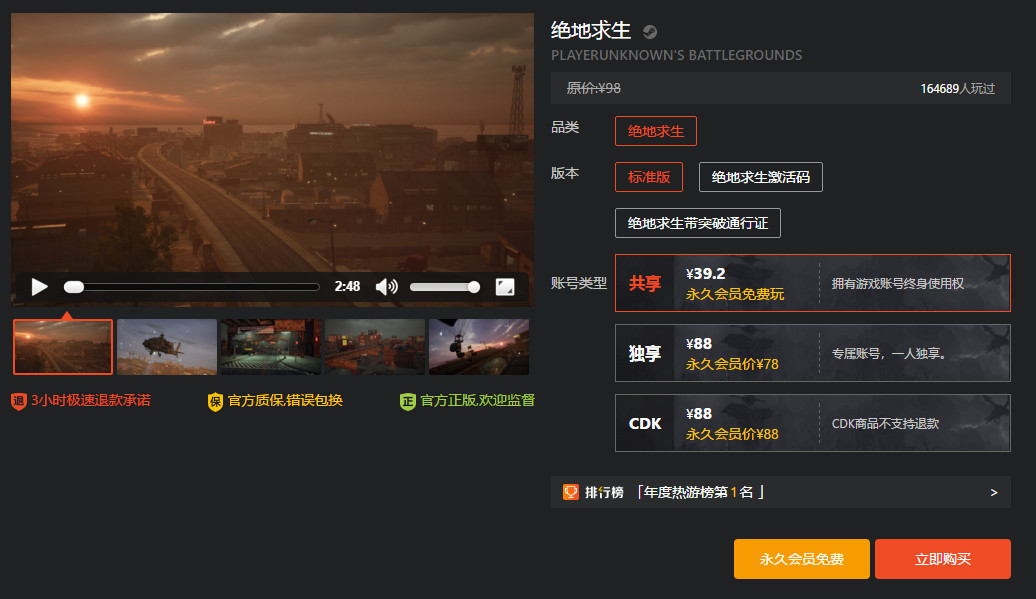Play the game trailer video

[40, 287]
